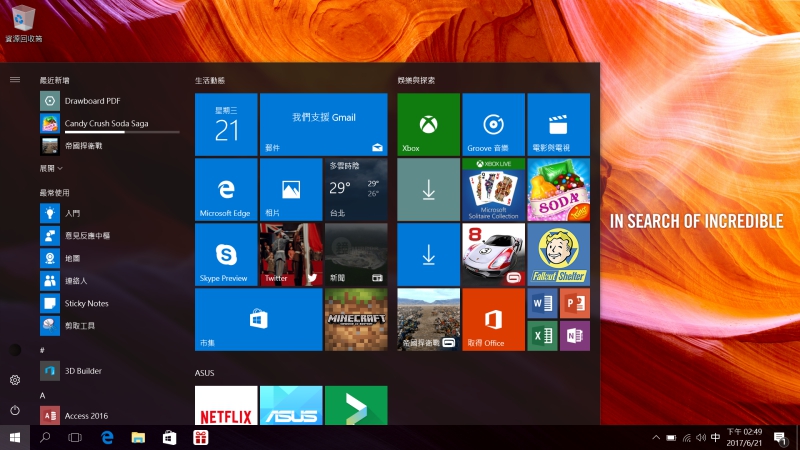Screen dimensions: 800x450
Task: Click the user account avatar
Action: click(15, 350)
